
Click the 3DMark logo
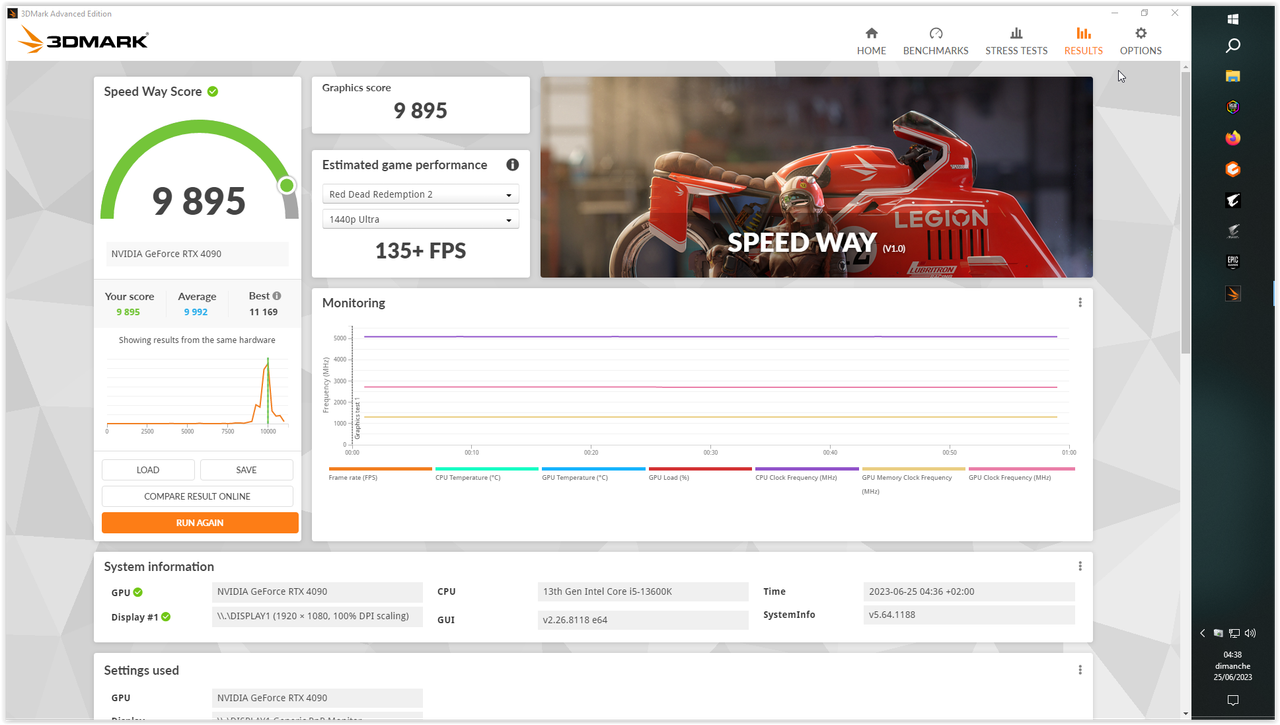click(84, 40)
